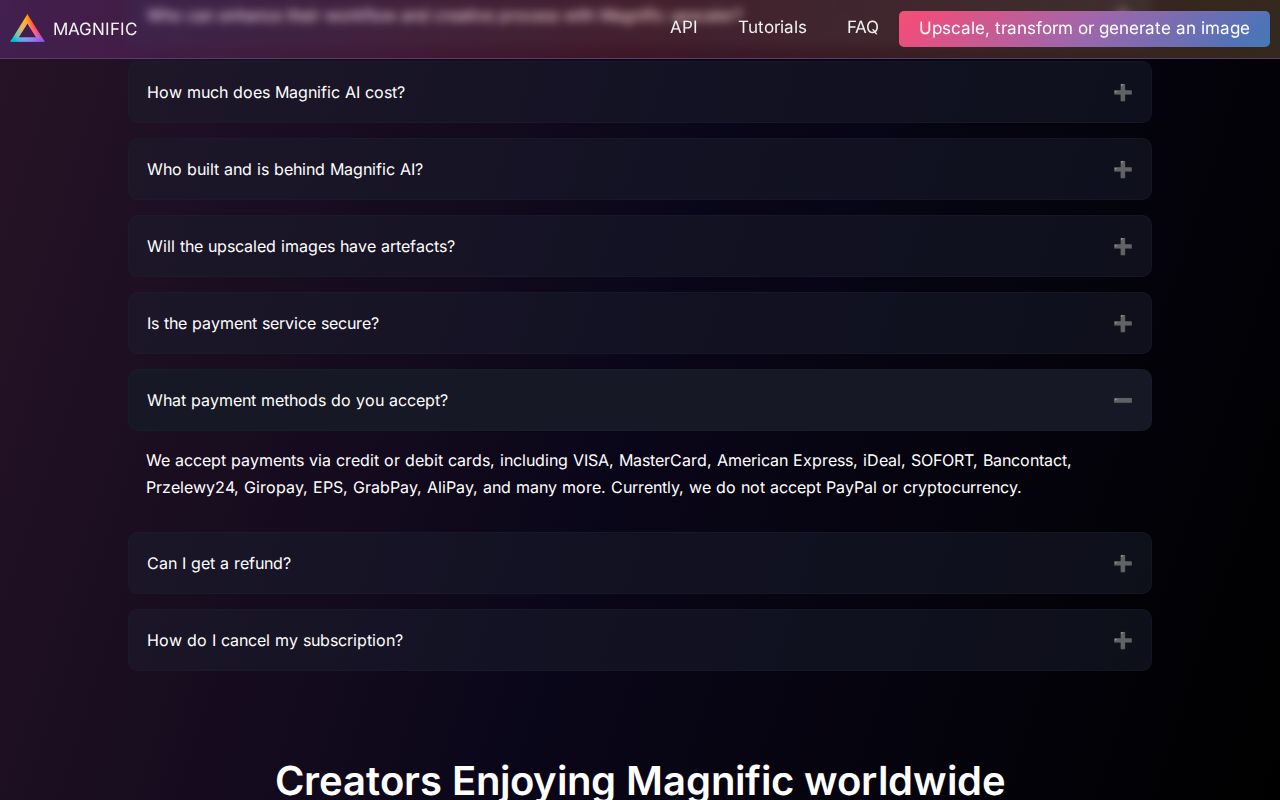Go to FAQ in the top navigation

[862, 28]
